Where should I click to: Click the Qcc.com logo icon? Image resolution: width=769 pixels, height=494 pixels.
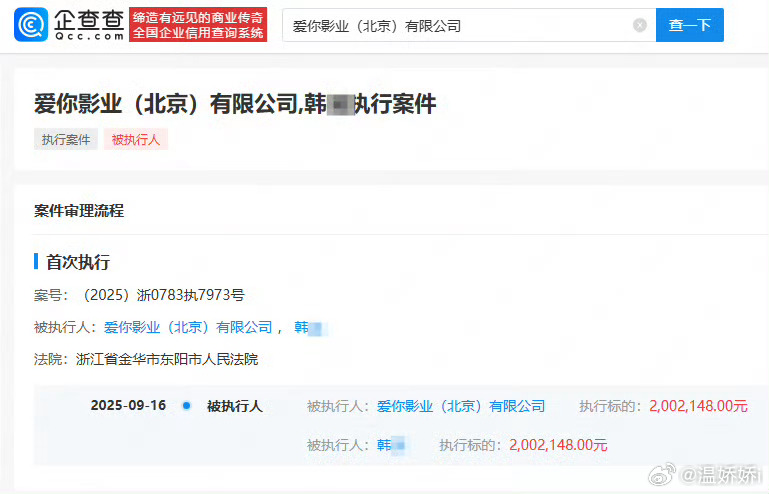coord(31,25)
